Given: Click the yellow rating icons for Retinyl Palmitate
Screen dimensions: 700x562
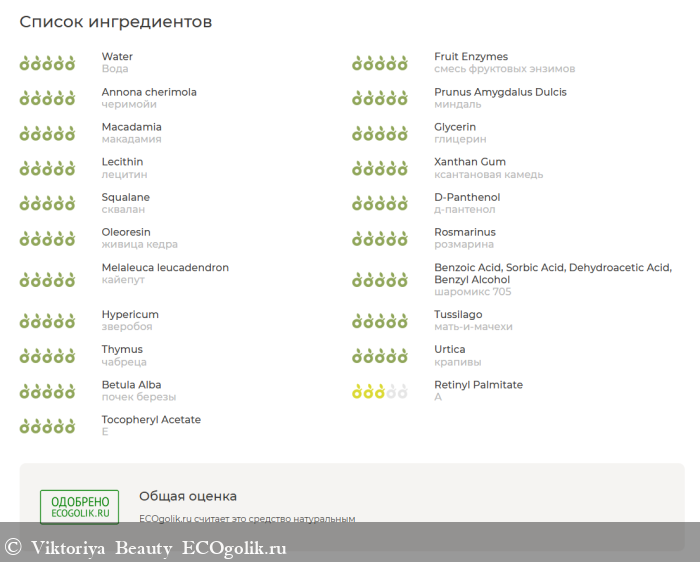Looking at the screenshot, I should [380, 391].
